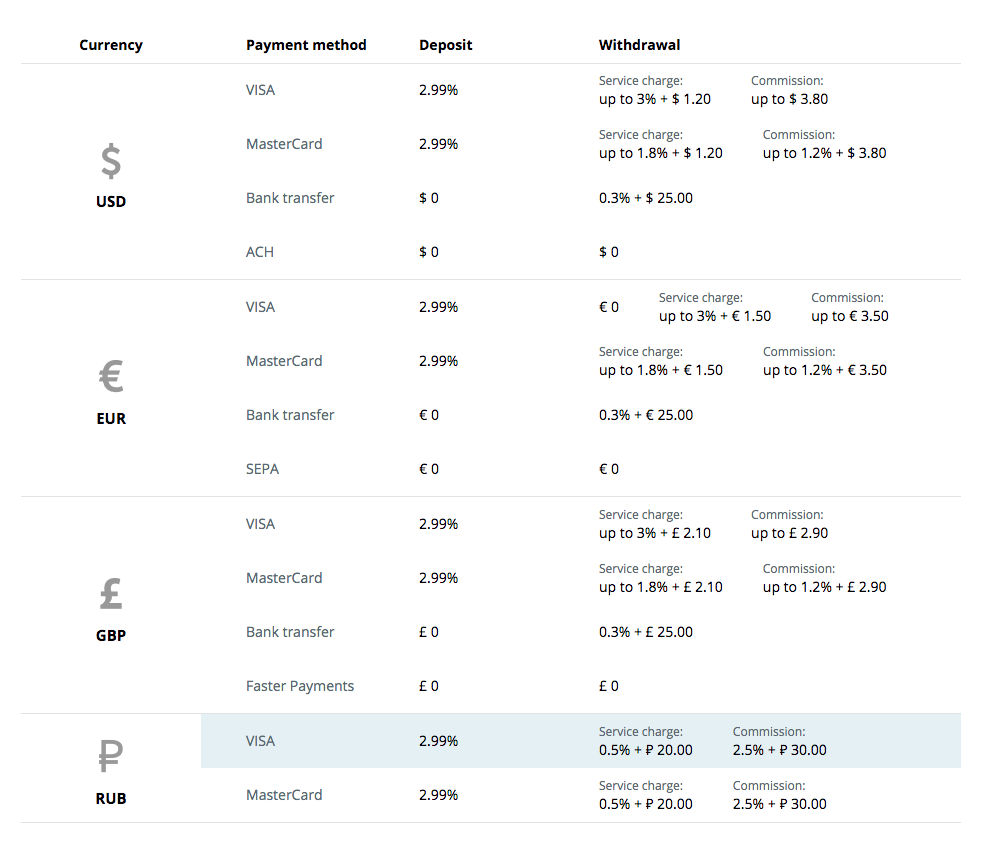Click the USD VISA payment method
Screen dimensions: 995x848
coord(260,90)
